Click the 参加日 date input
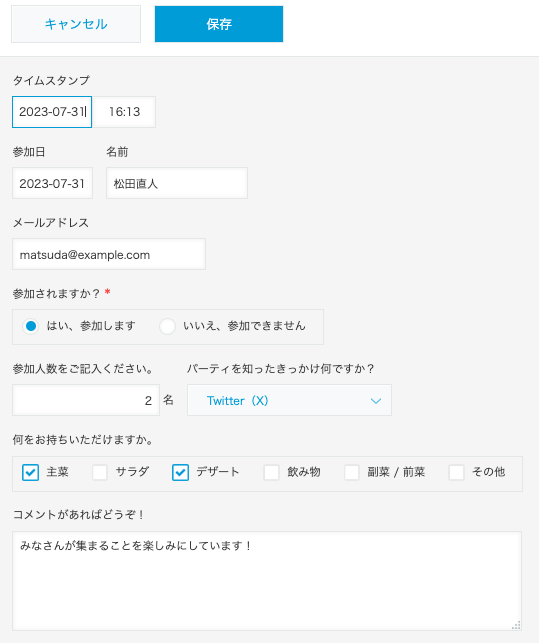 53,183
